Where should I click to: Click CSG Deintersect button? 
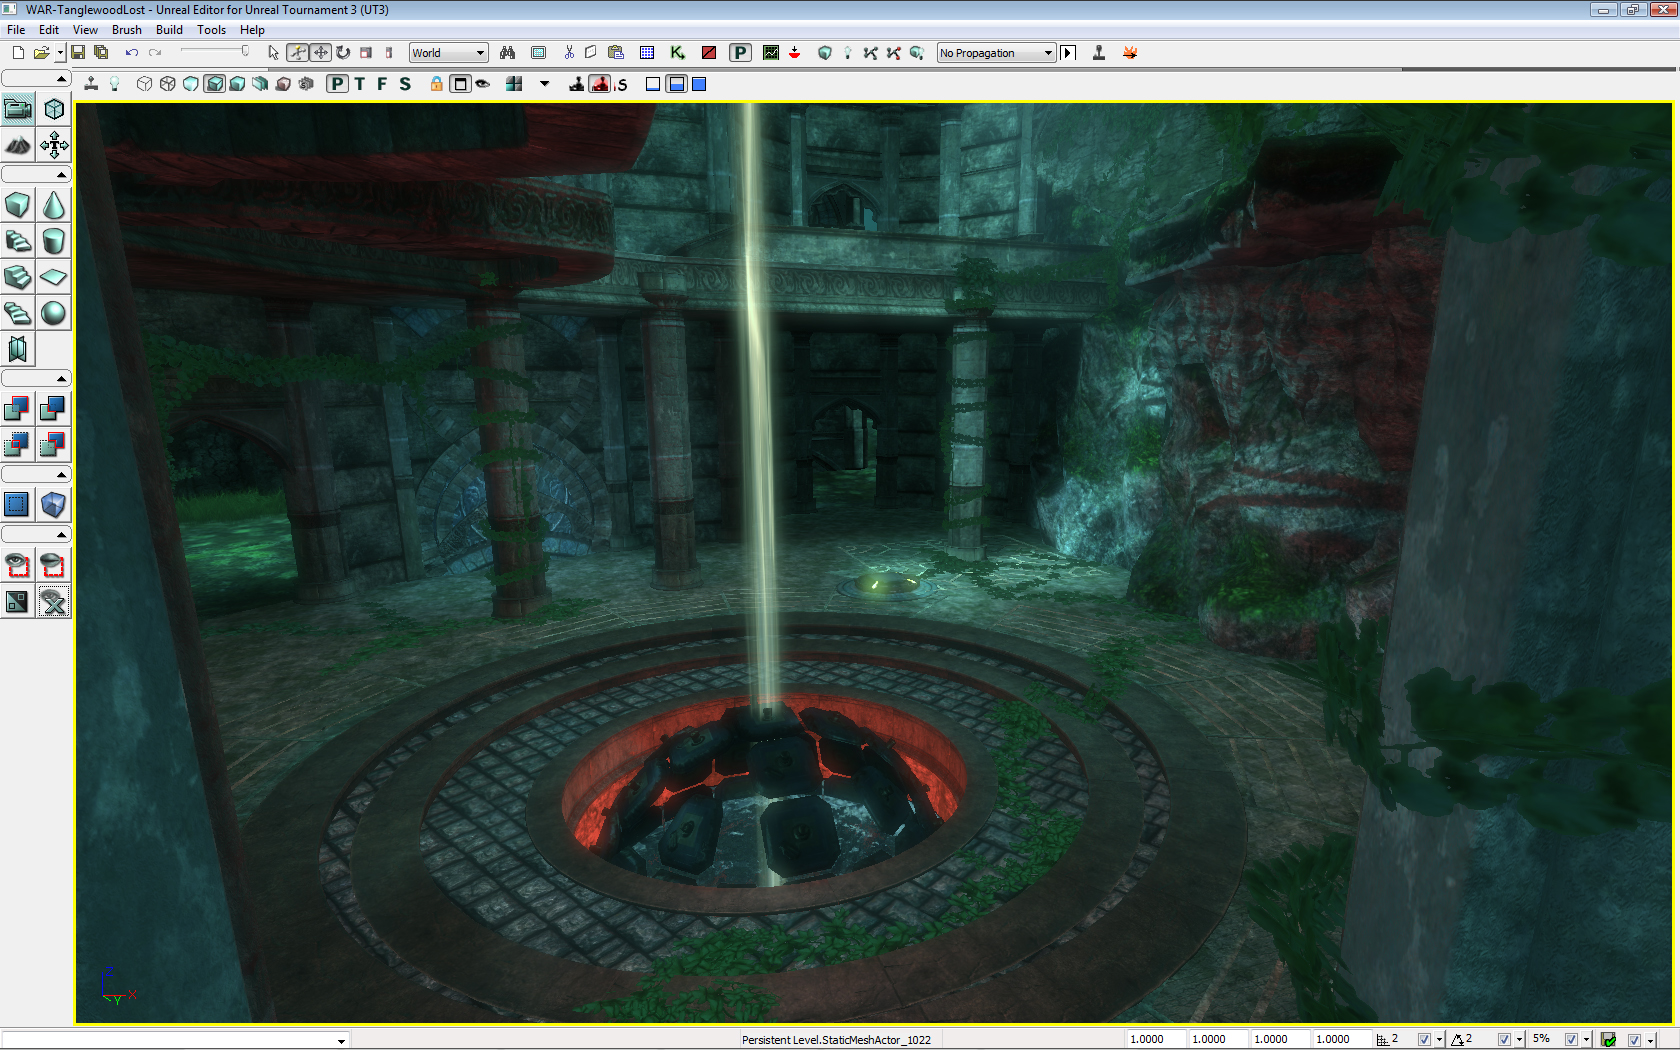54,444
